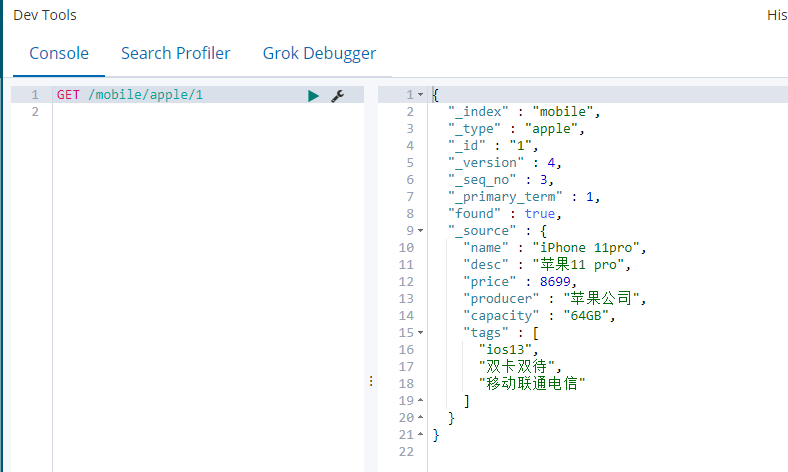
Task: Switch to the Search Profiler tab
Action: (175, 53)
